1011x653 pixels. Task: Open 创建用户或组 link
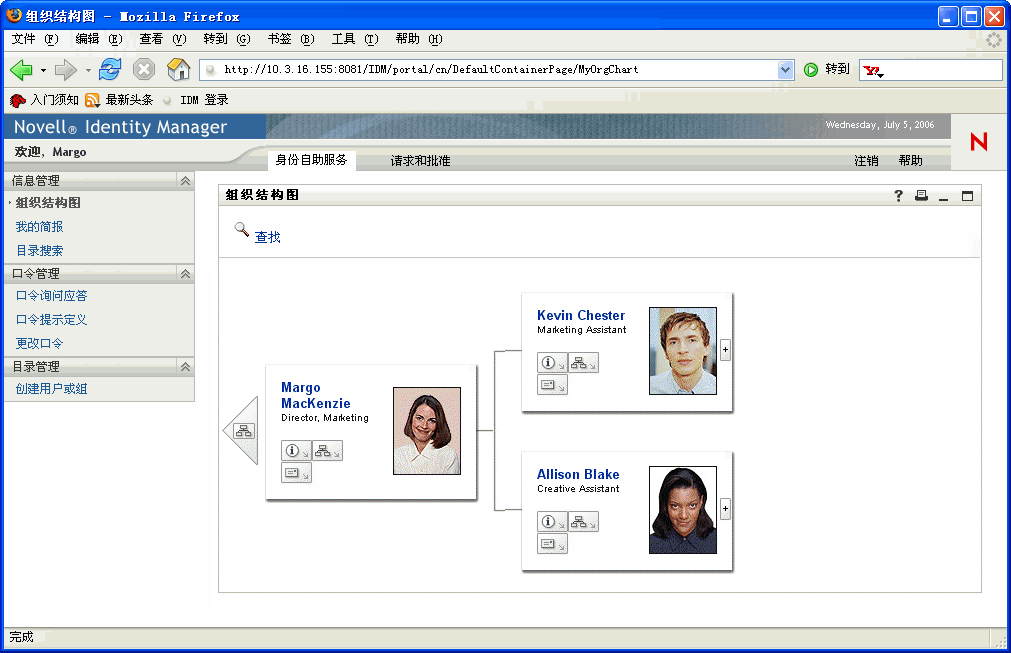pyautogui.click(x=52, y=389)
